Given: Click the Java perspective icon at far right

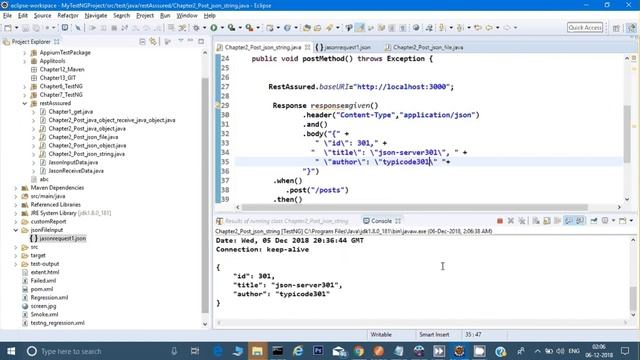Looking at the screenshot, I should coord(631,28).
